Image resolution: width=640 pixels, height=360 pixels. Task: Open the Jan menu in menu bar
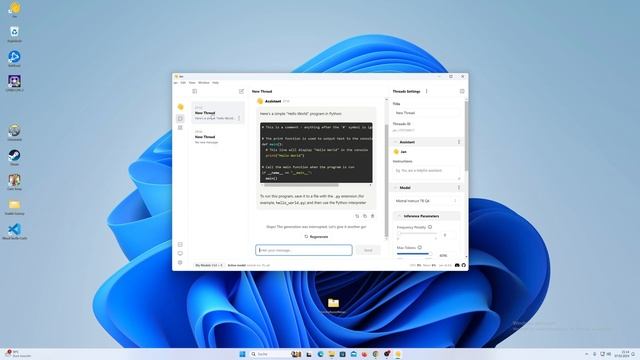click(x=176, y=83)
